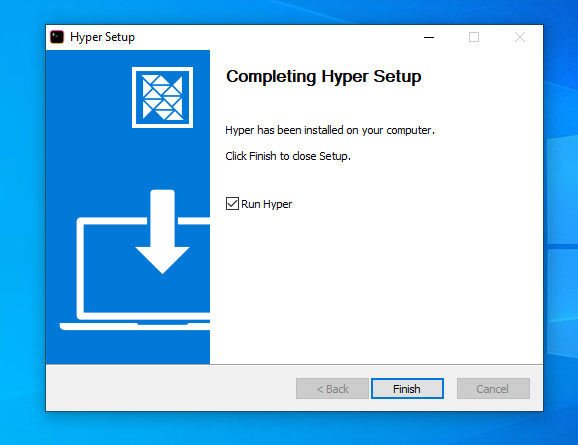The image size is (578, 445).
Task: Minimize the Hyper Setup window
Action: (x=429, y=37)
